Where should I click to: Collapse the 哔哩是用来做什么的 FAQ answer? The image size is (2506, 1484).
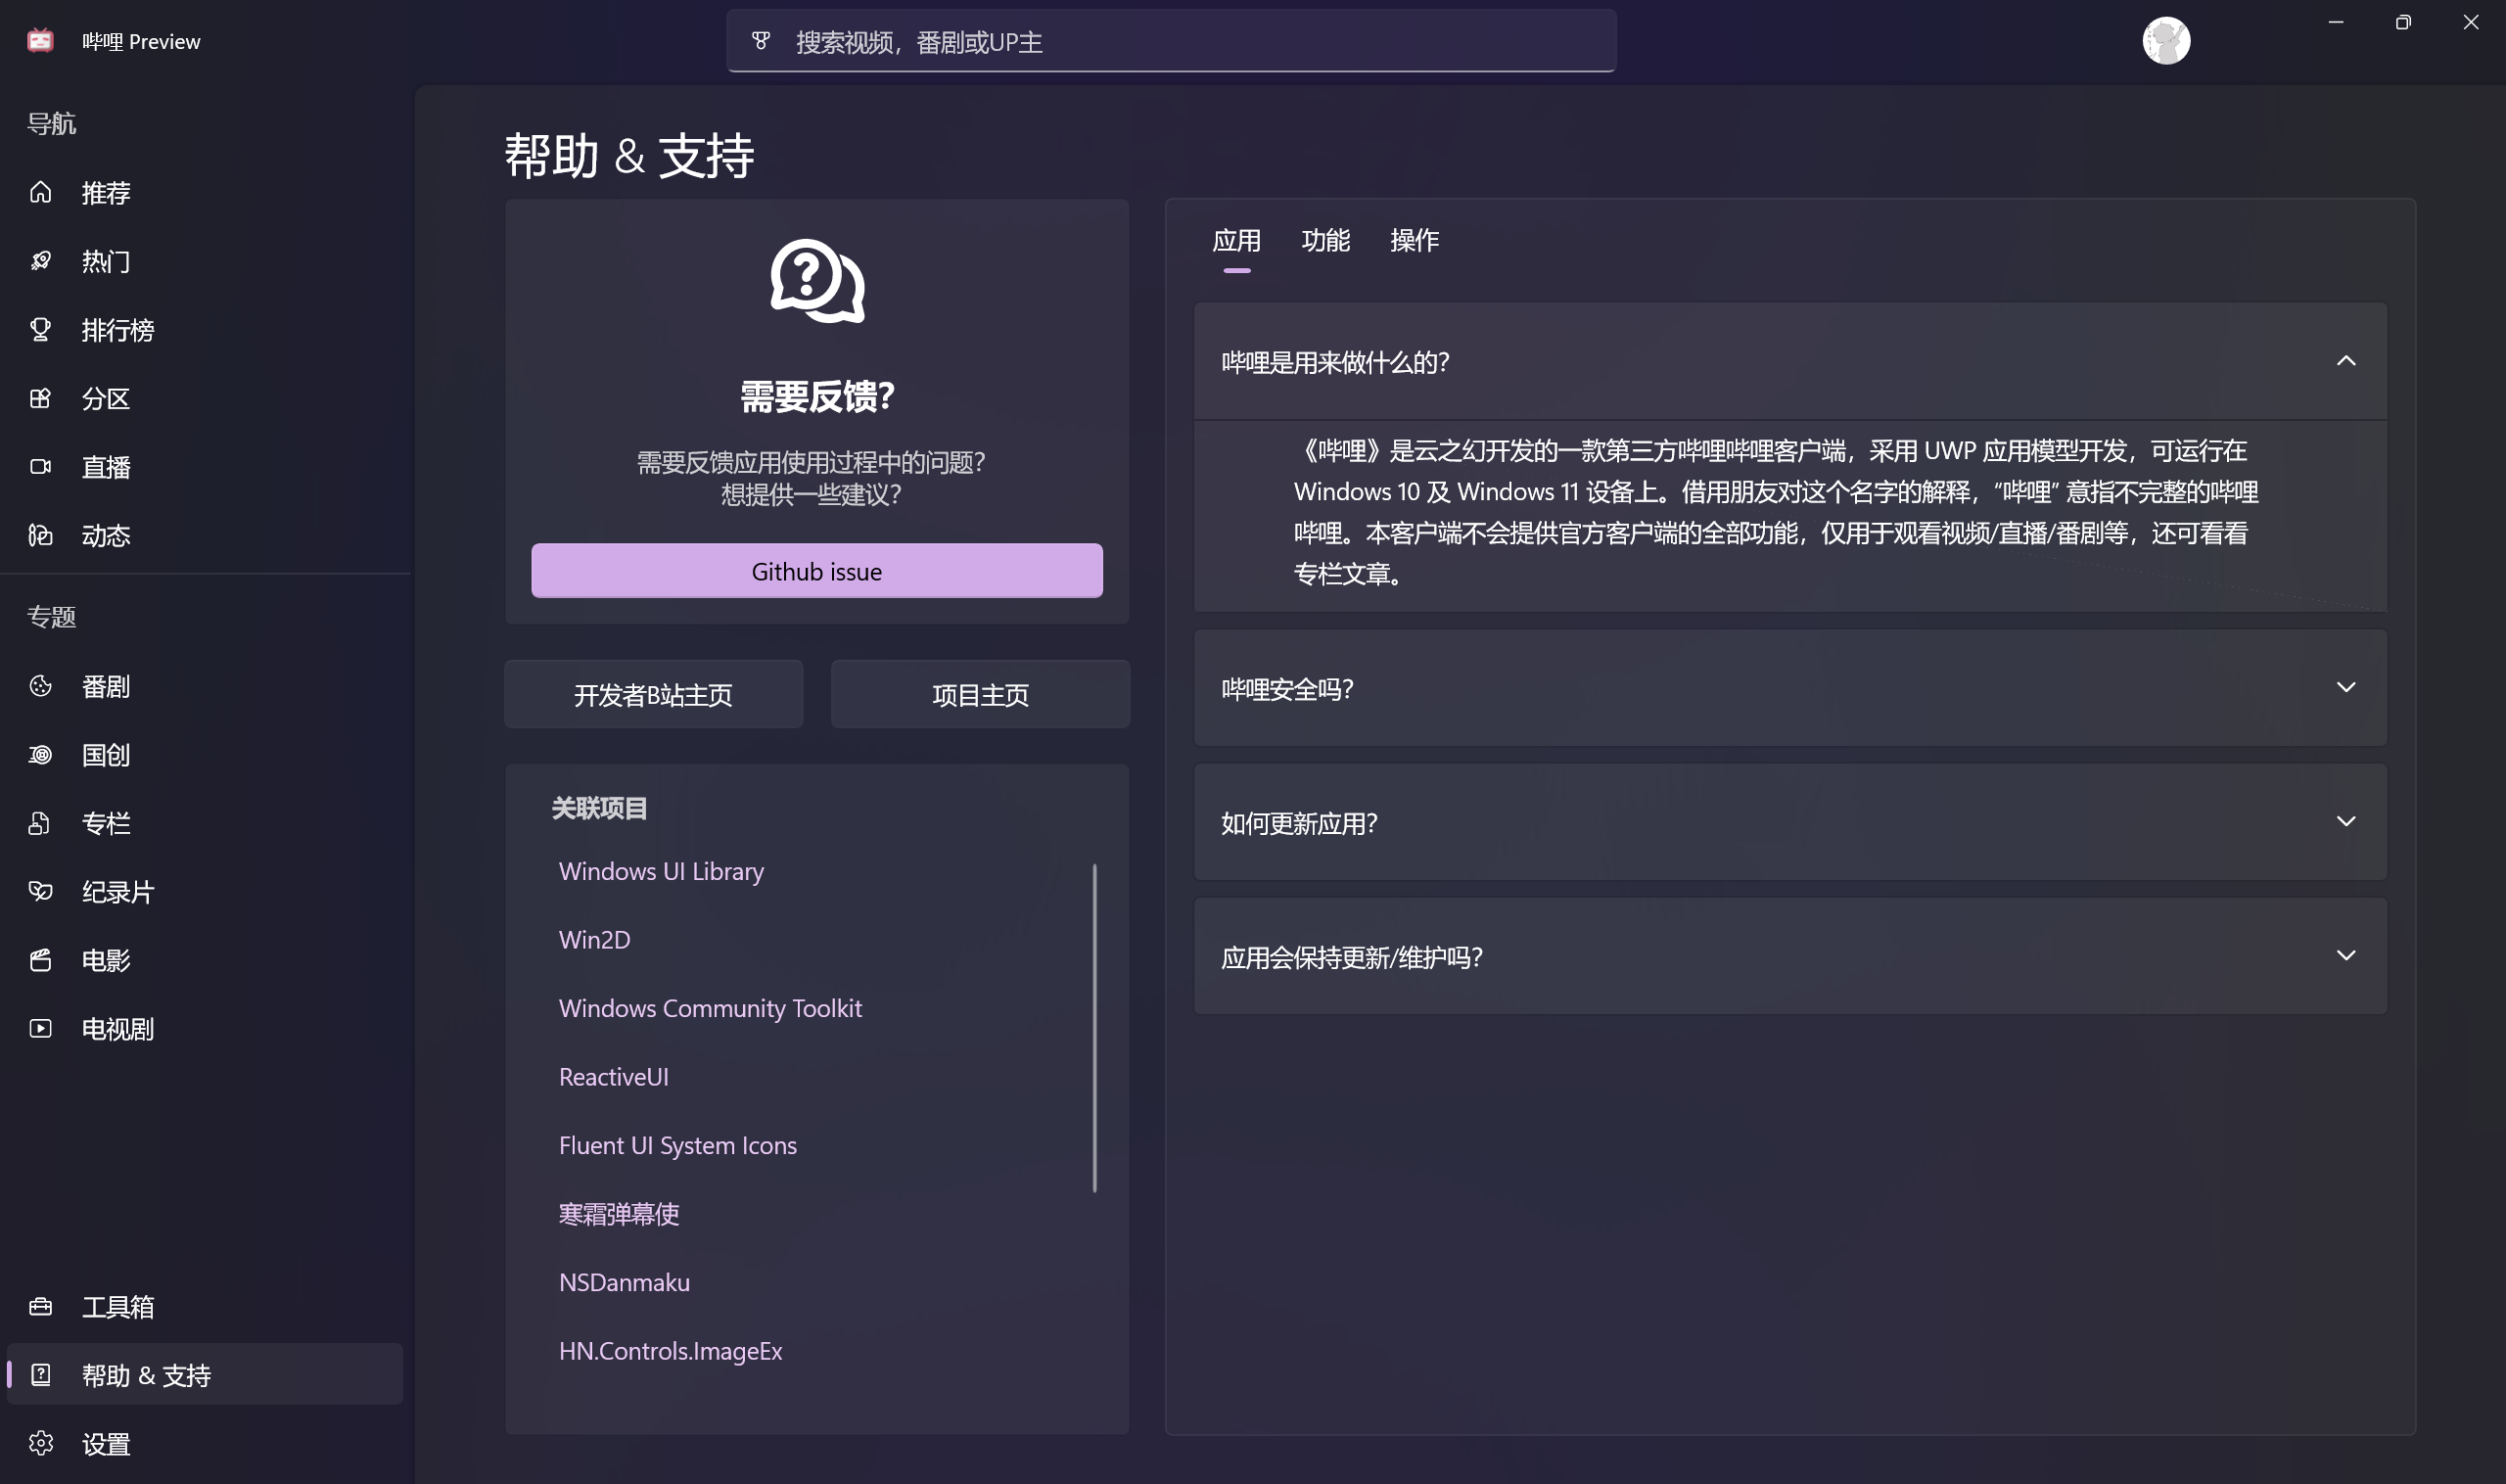pyautogui.click(x=2346, y=361)
